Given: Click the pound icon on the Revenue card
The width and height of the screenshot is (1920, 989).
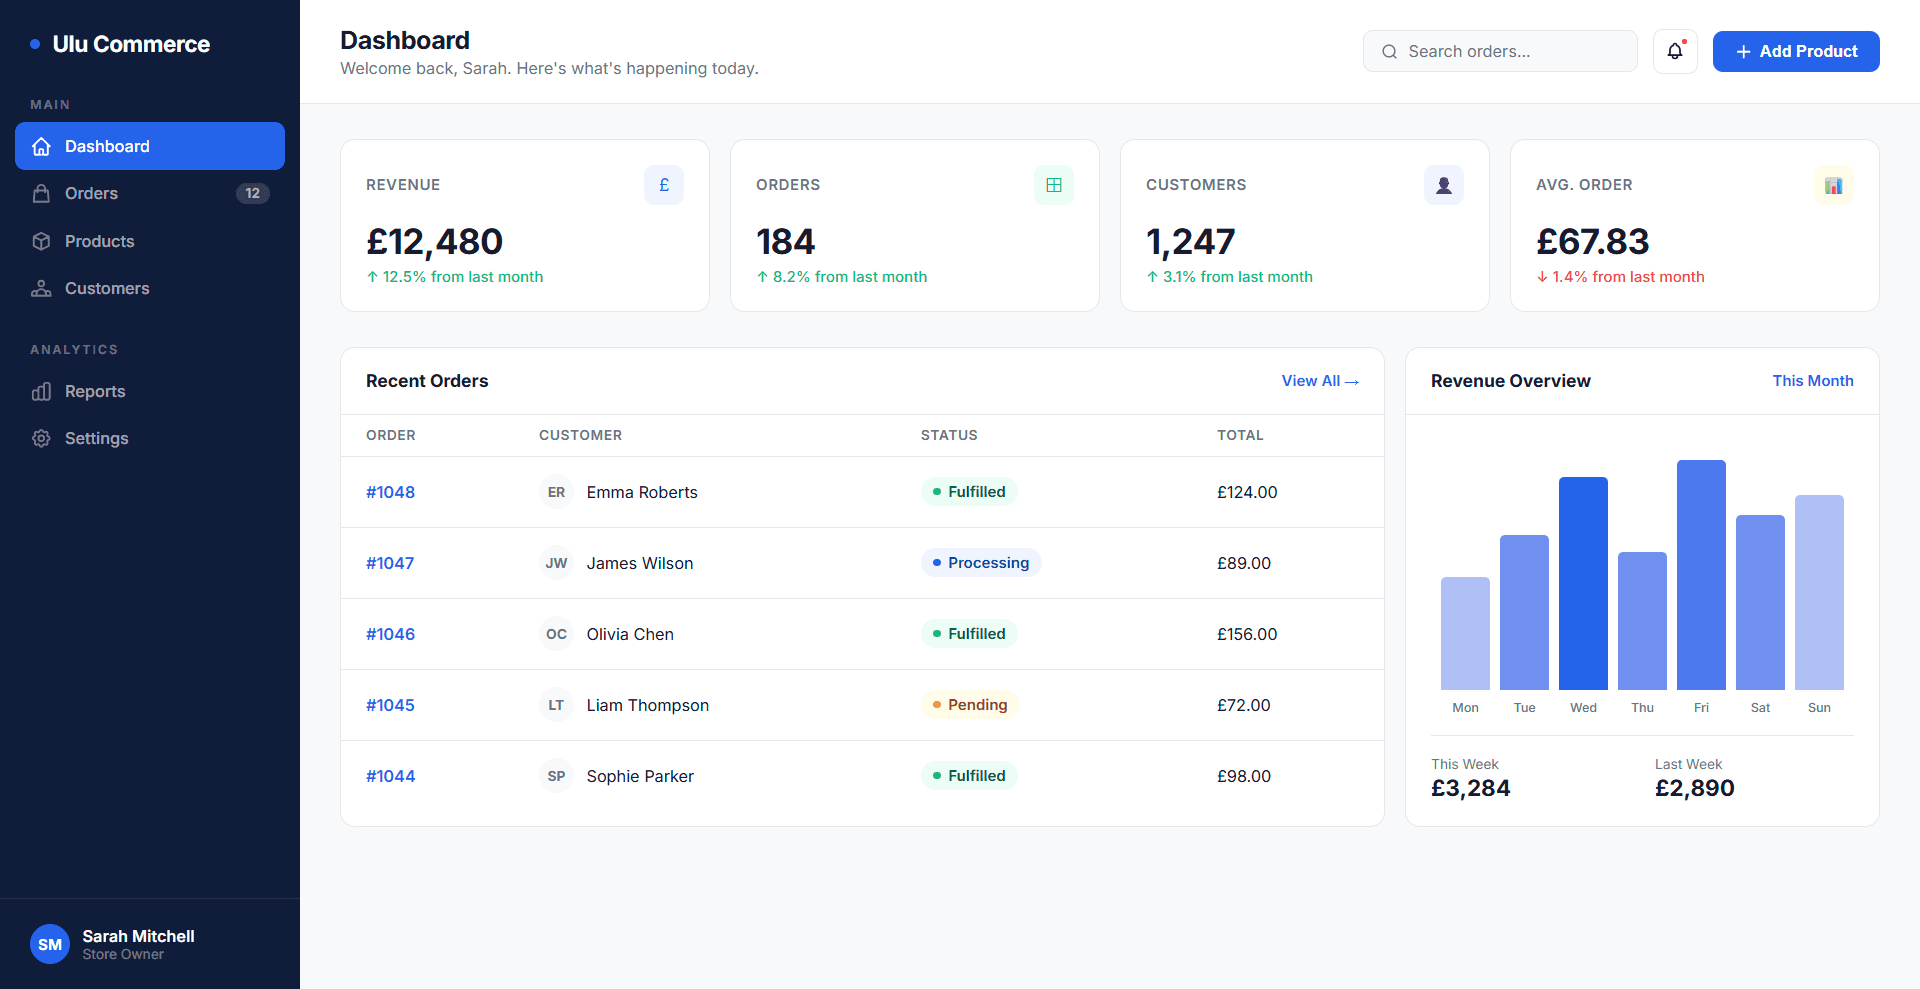Looking at the screenshot, I should 663,184.
